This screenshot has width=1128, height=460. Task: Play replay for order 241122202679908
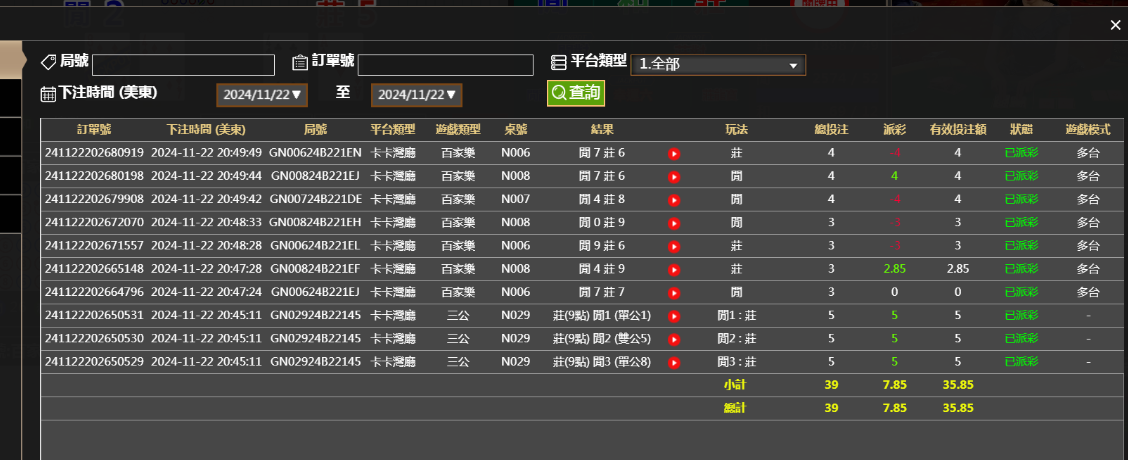[x=674, y=200]
